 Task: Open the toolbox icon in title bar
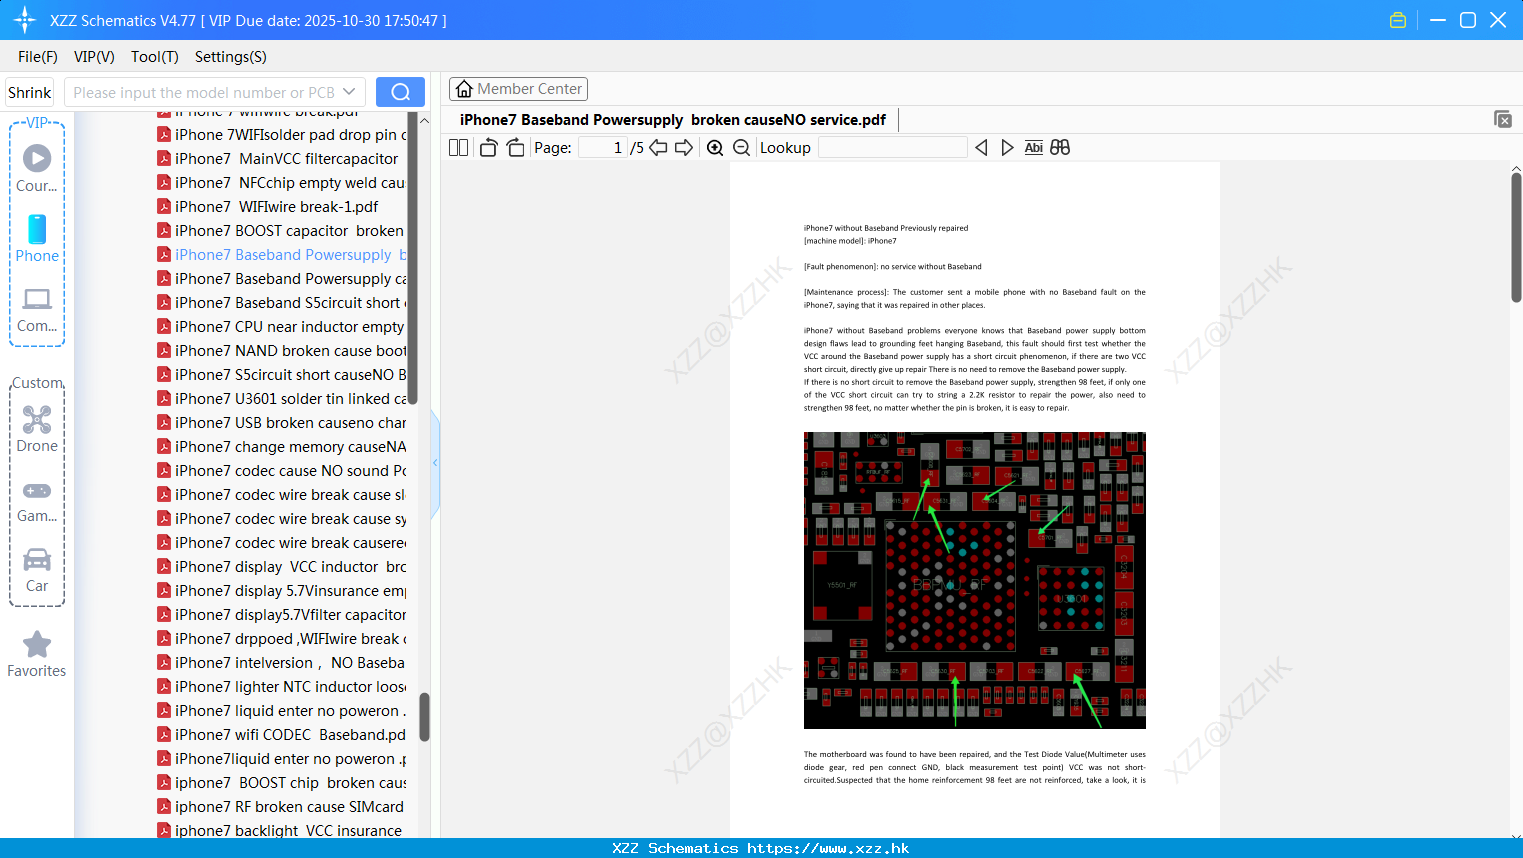click(1398, 20)
